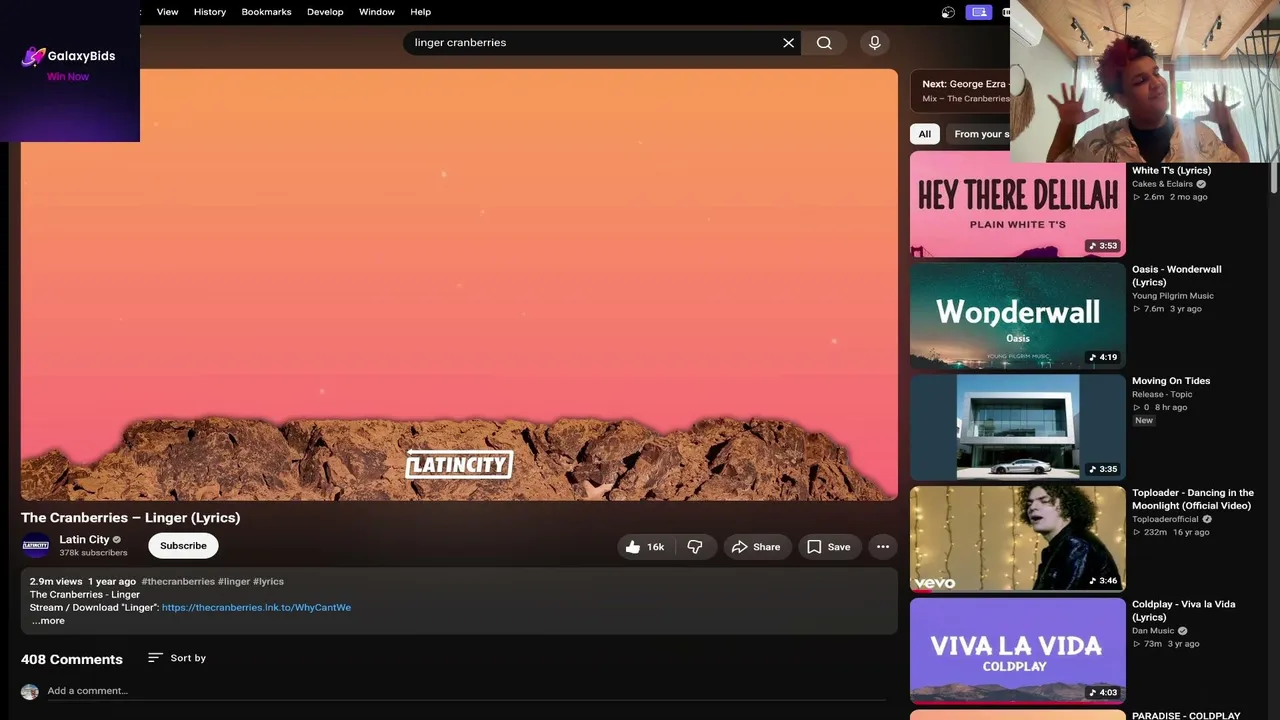Screen dimensions: 1280x720
Task: Click the 3:46 duration badge
Action: click(x=1103, y=581)
